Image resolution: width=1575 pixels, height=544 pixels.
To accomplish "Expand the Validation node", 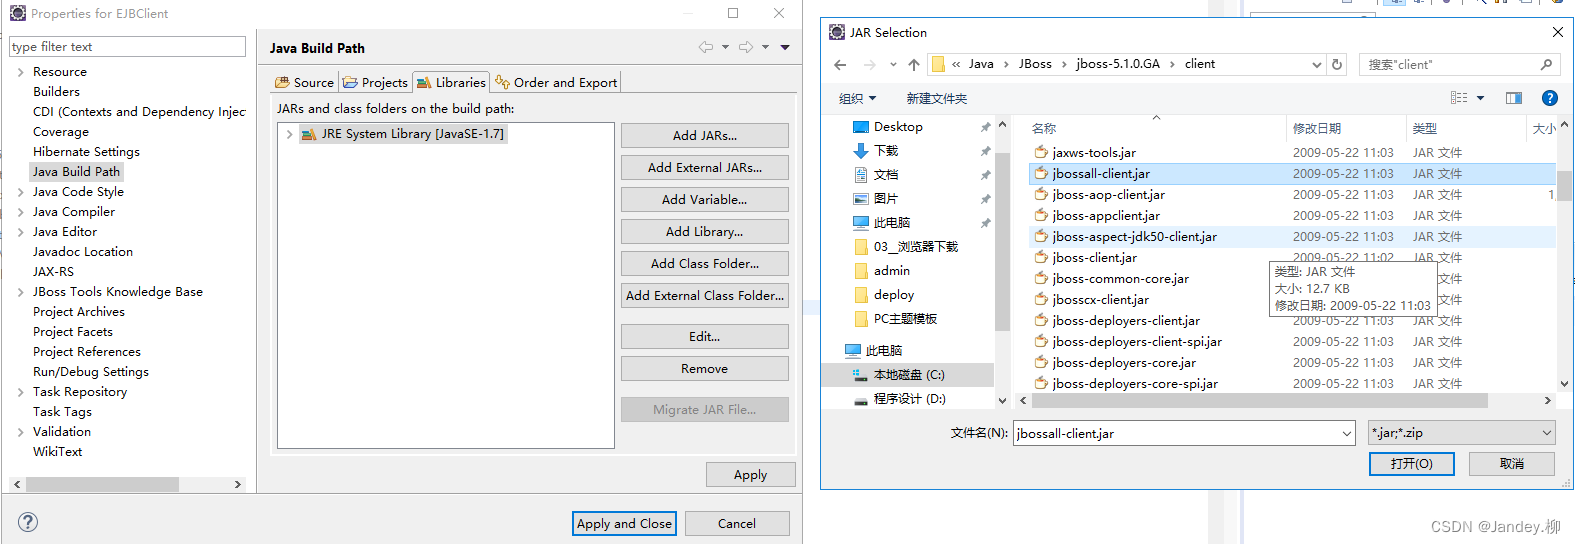I will point(21,432).
